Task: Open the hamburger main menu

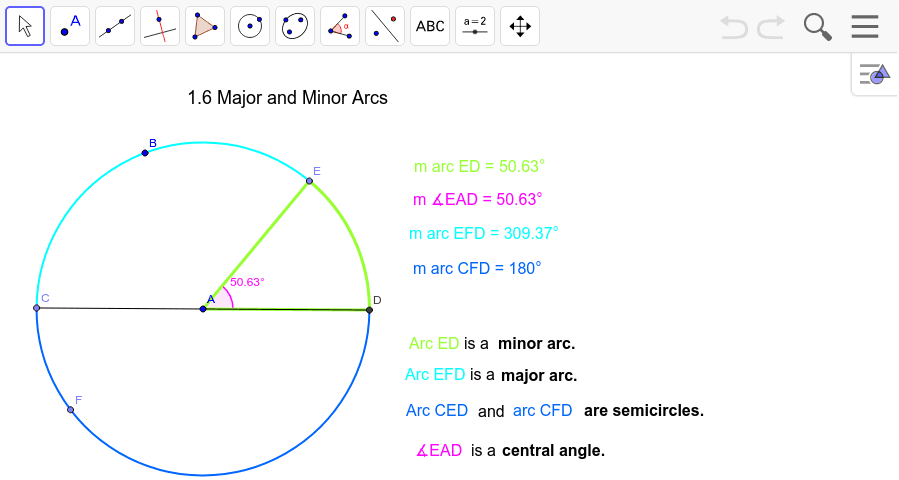Action: 865,26
